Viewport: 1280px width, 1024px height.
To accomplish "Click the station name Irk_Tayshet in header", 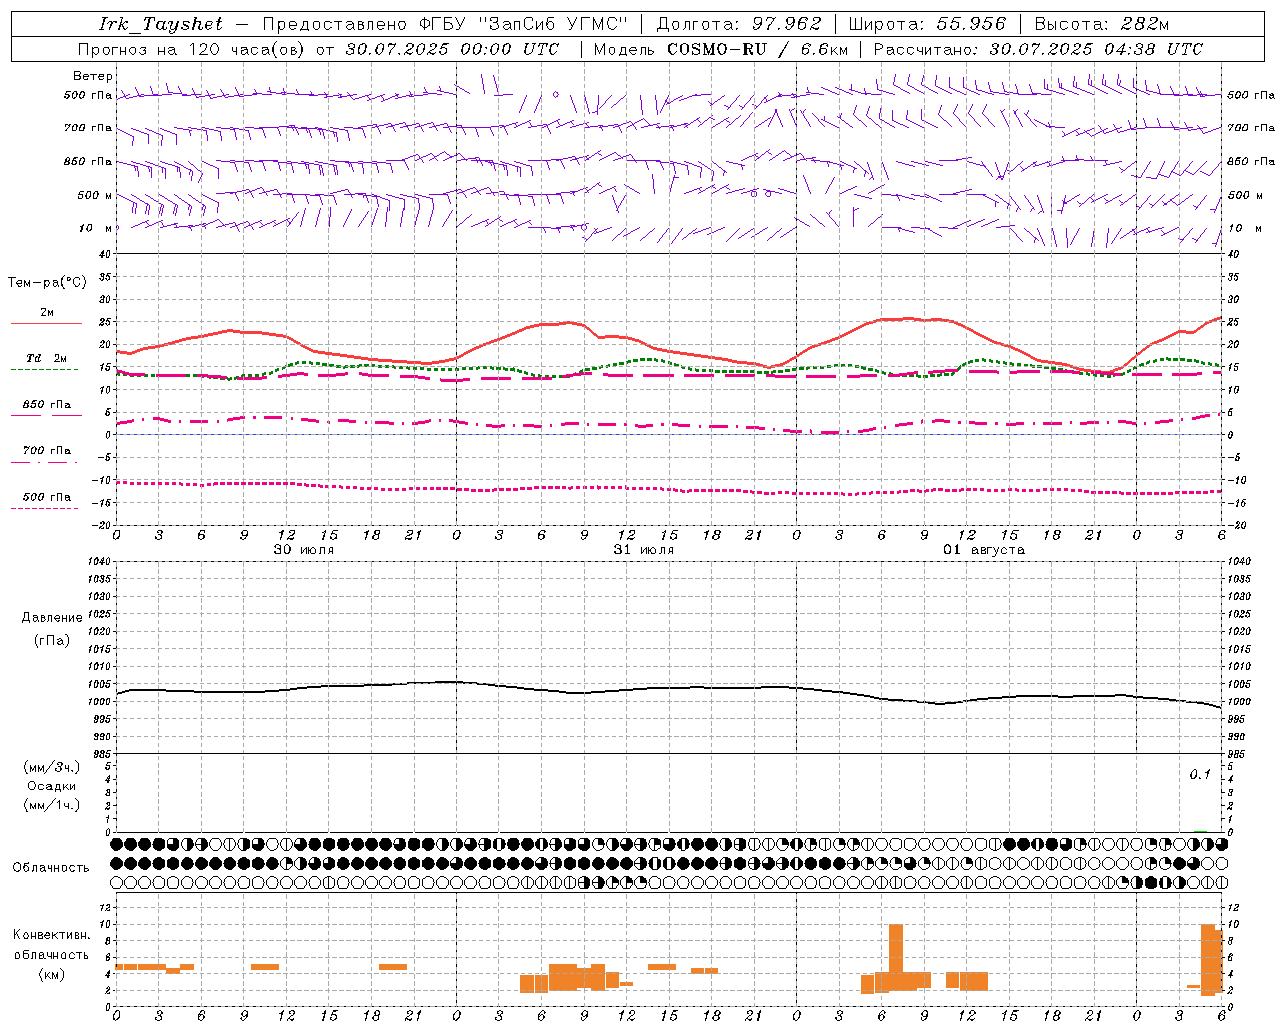I will point(161,24).
